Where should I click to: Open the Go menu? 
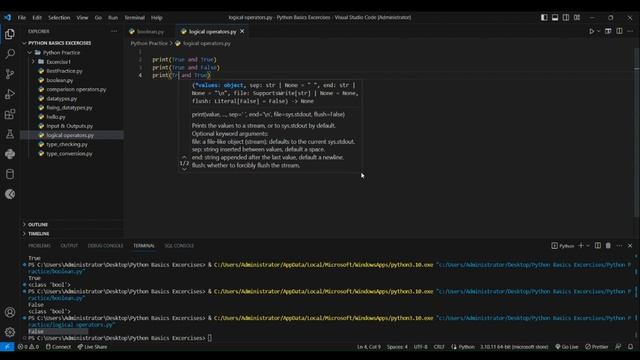tap(98, 18)
